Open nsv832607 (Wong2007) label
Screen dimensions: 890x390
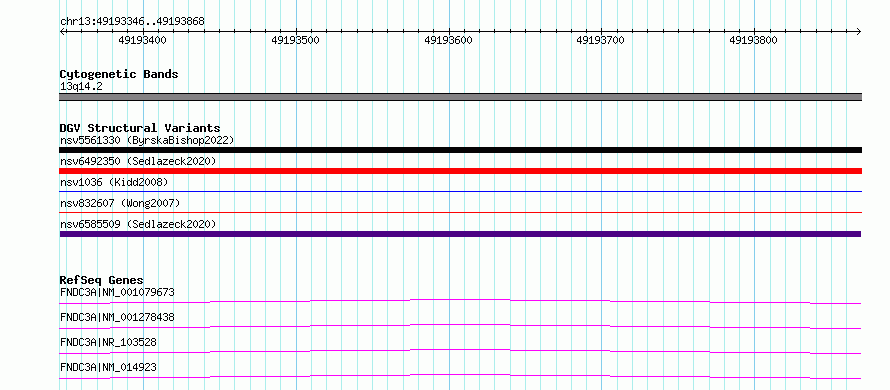tap(120, 203)
